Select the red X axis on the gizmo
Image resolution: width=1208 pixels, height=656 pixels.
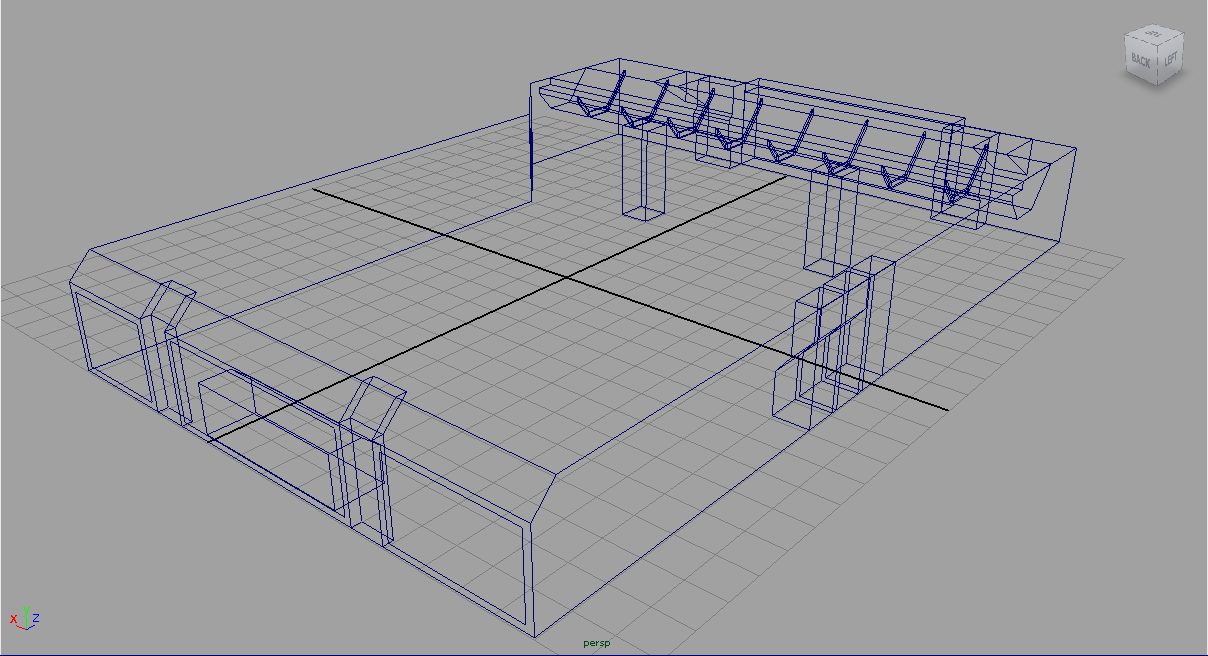click(13, 619)
